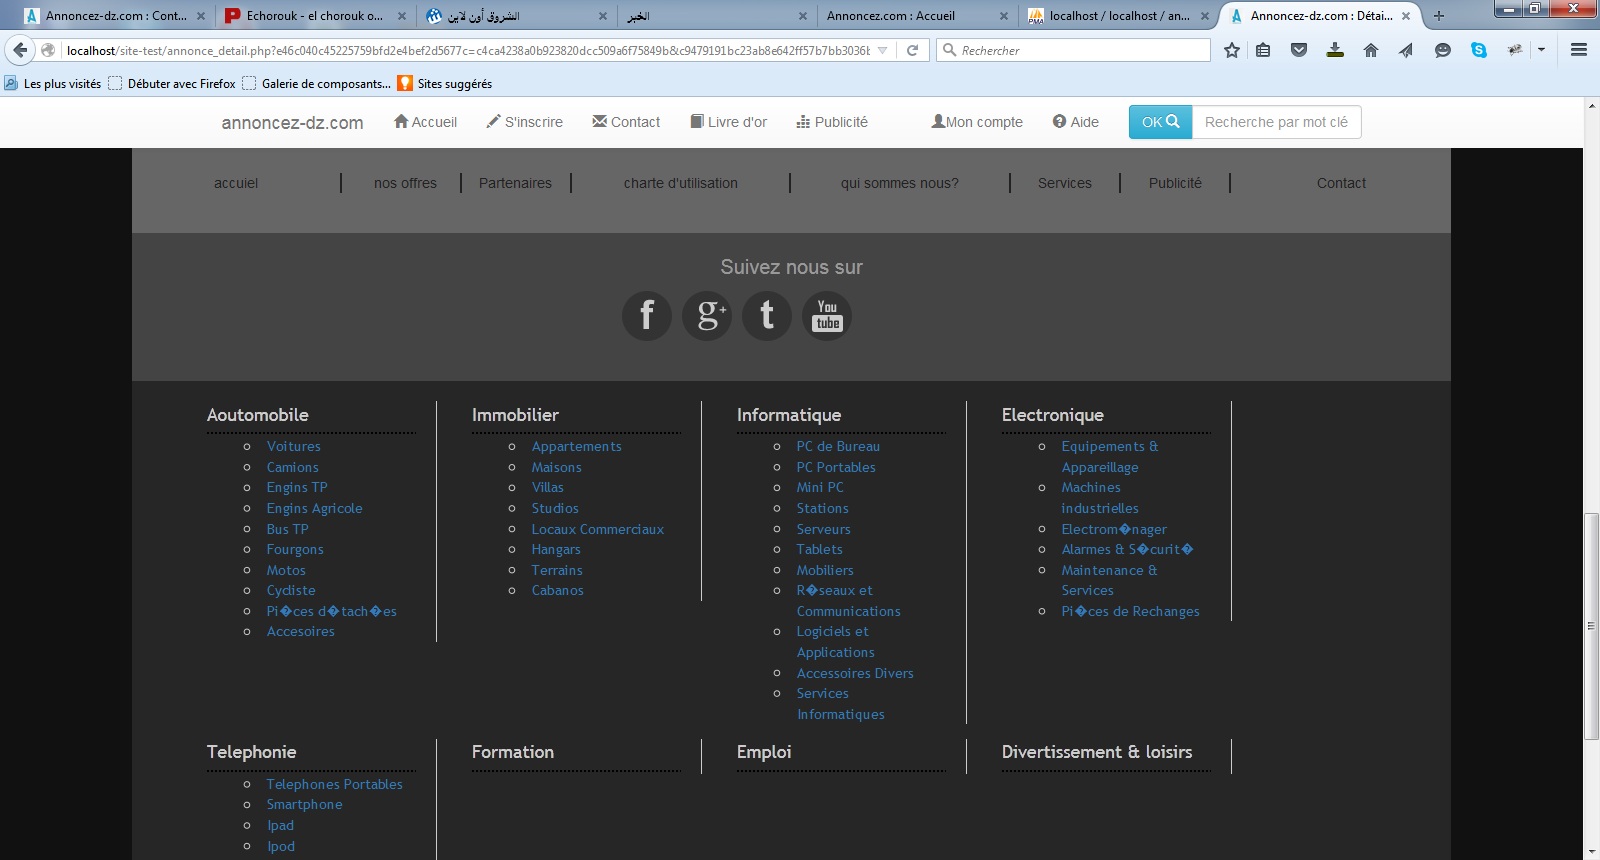Viewport: 1600px width, 860px height.
Task: Click the Recherche par mot clé field
Action: pyautogui.click(x=1276, y=122)
